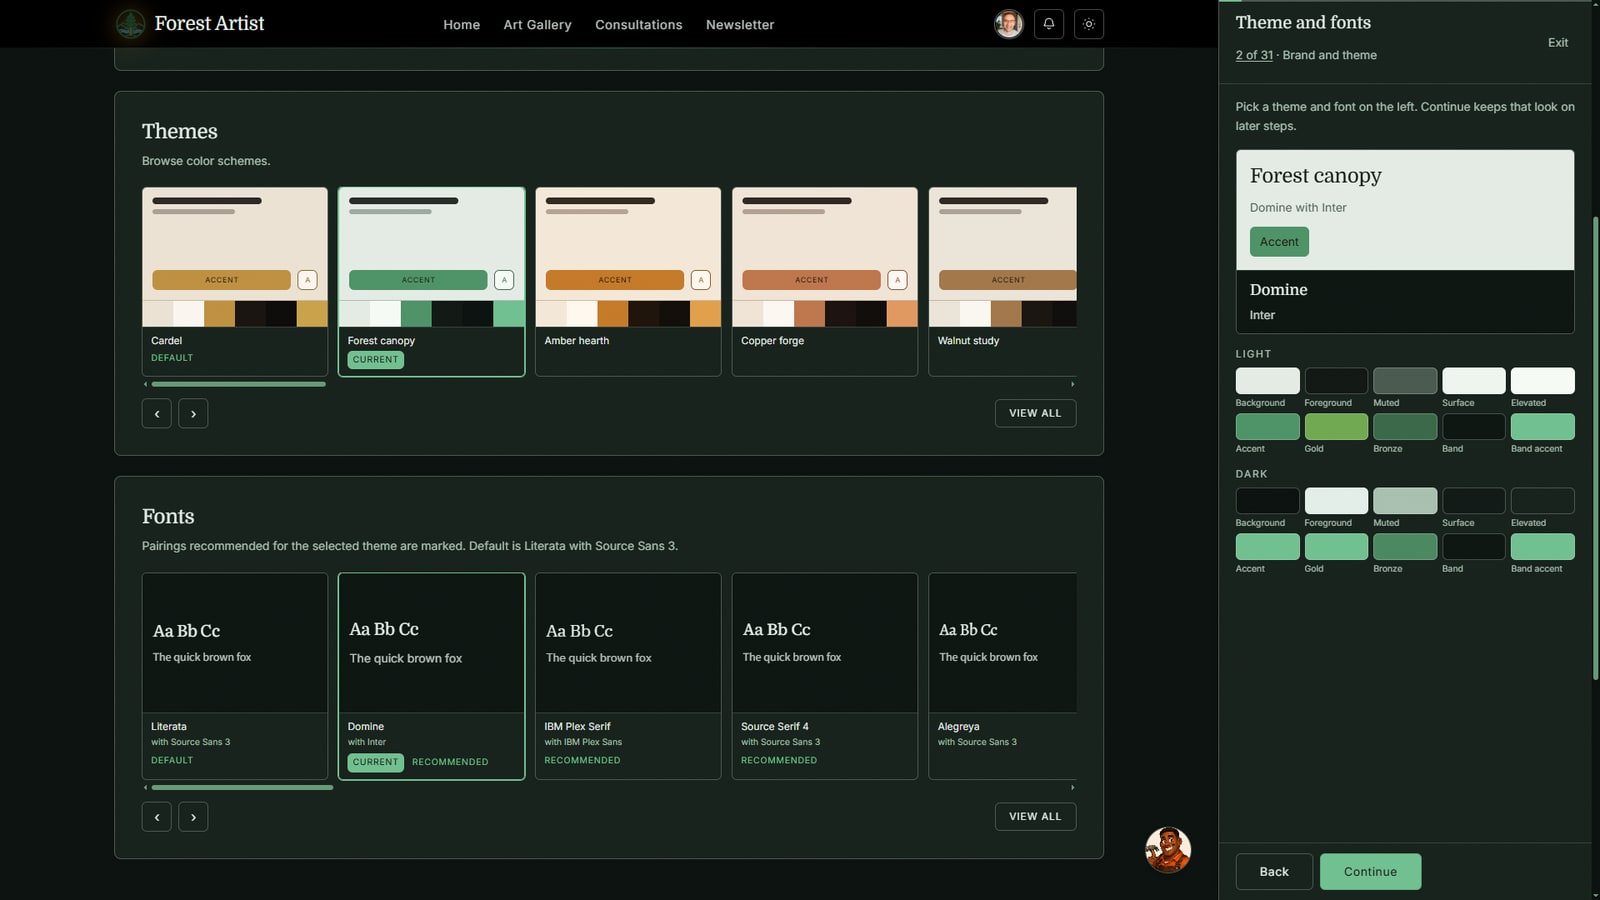The height and width of the screenshot is (900, 1600).
Task: Advance fonts carousel with right chevron
Action: [x=193, y=817]
